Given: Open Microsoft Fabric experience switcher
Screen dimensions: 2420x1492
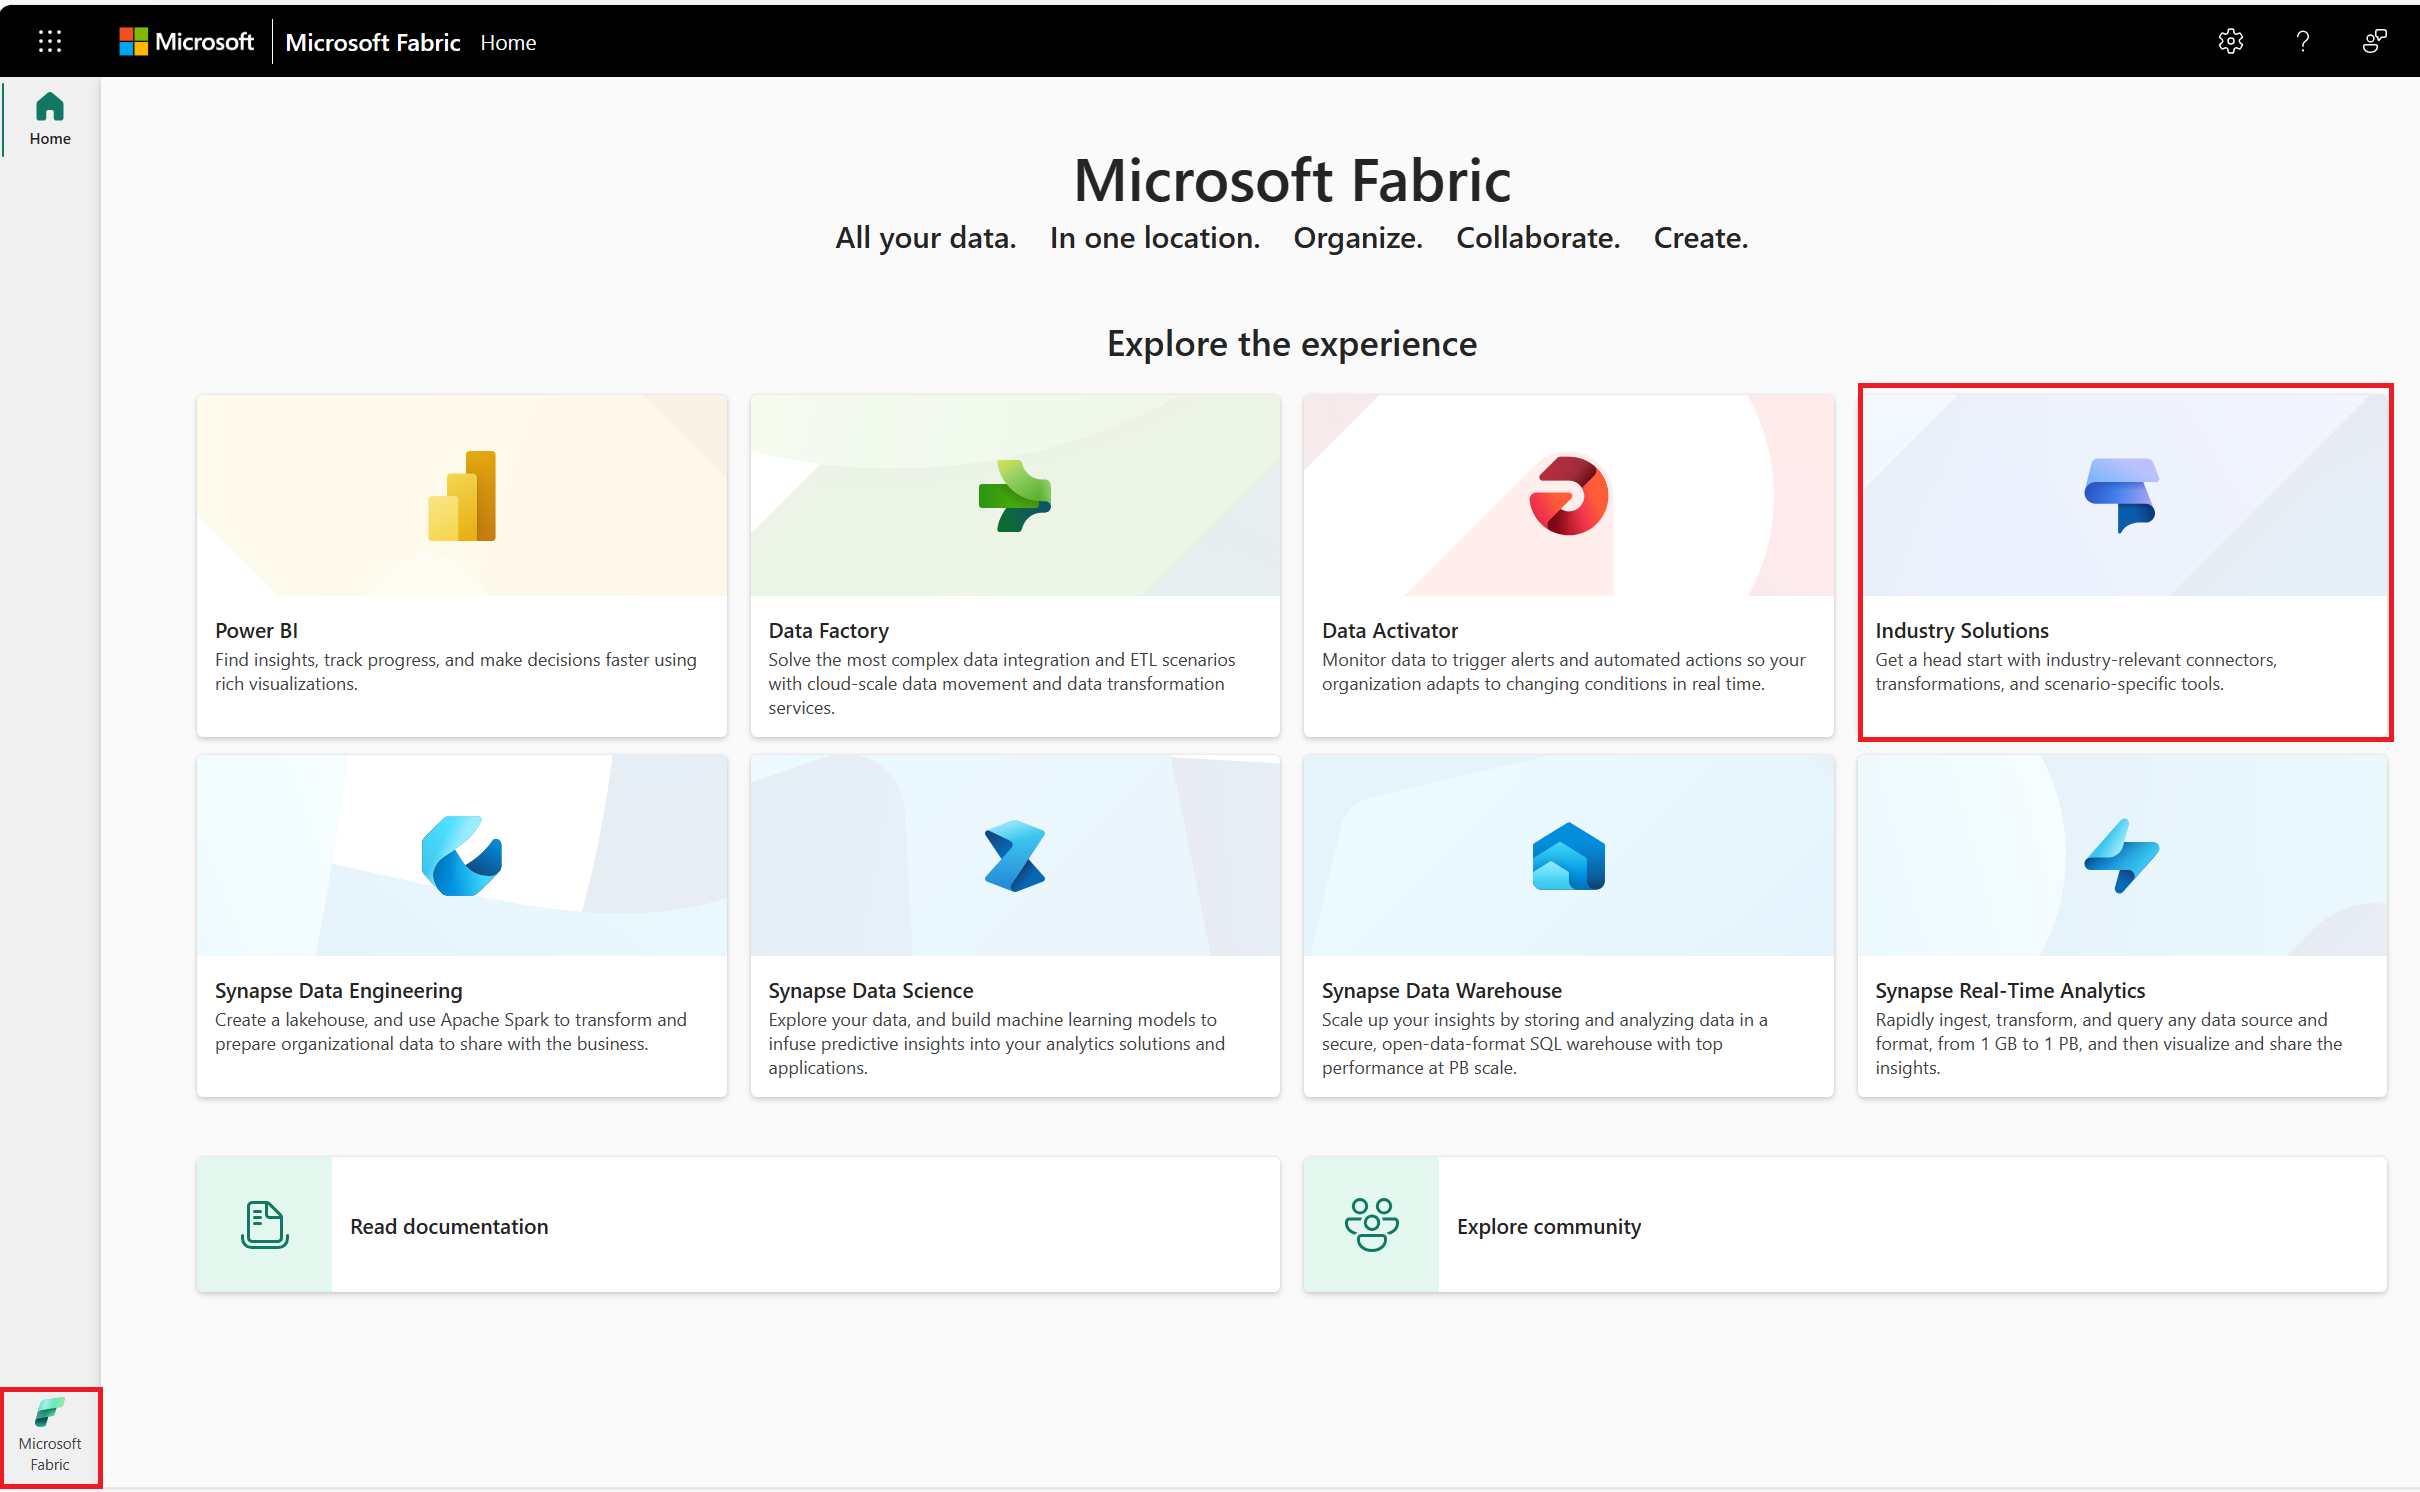Looking at the screenshot, I should pos(50,1437).
